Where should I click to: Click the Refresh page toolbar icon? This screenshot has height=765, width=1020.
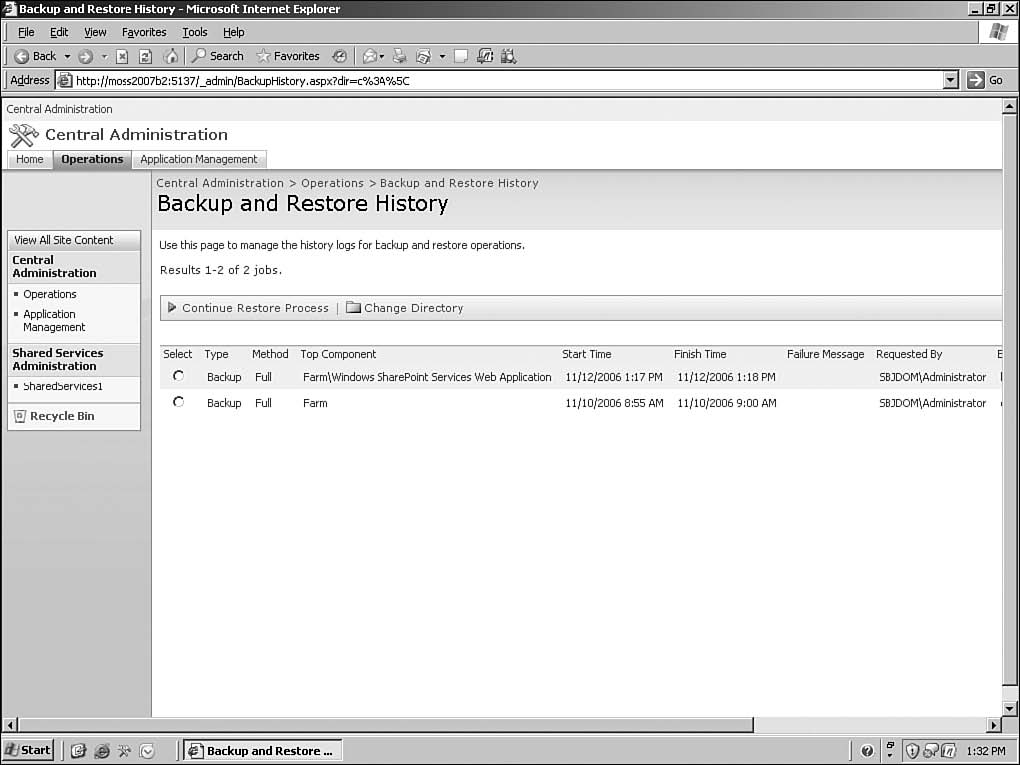coord(146,56)
